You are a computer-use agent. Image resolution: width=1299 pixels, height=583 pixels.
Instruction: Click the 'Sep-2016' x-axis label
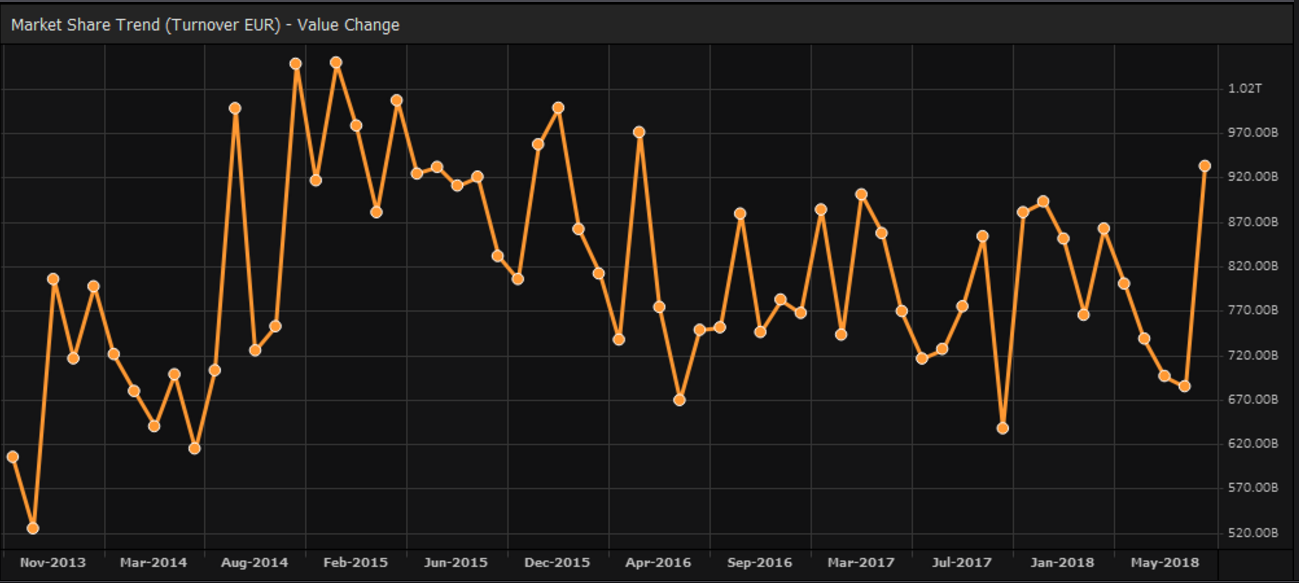[x=759, y=563]
